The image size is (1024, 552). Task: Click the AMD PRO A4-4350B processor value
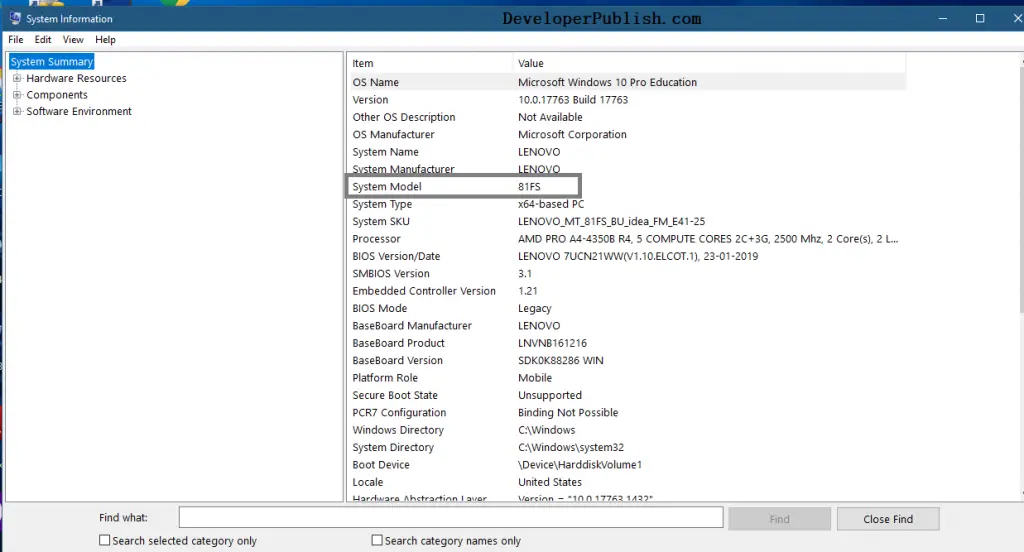pos(708,239)
